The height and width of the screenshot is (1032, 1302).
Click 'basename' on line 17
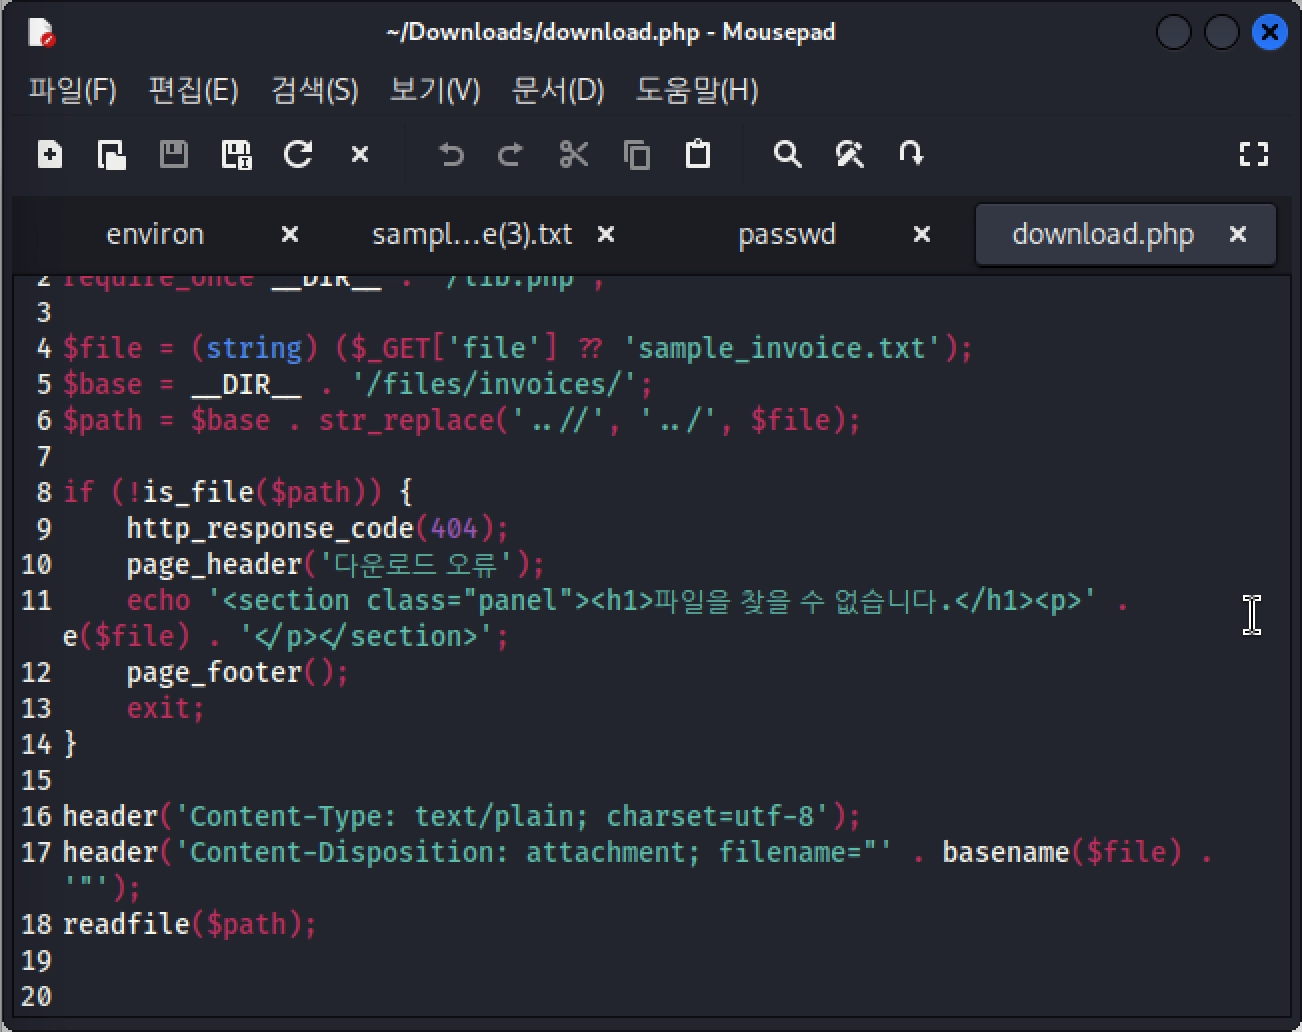pos(1006,852)
